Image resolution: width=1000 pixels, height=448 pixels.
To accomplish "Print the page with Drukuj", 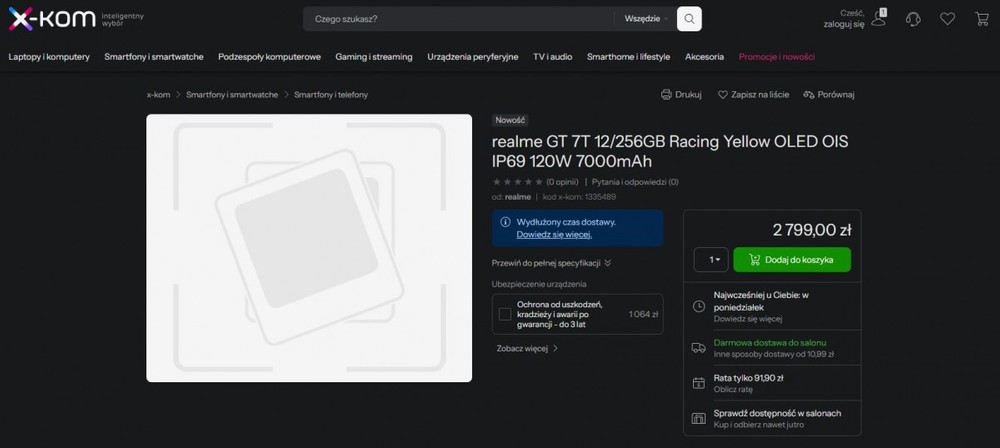I will pyautogui.click(x=681, y=95).
